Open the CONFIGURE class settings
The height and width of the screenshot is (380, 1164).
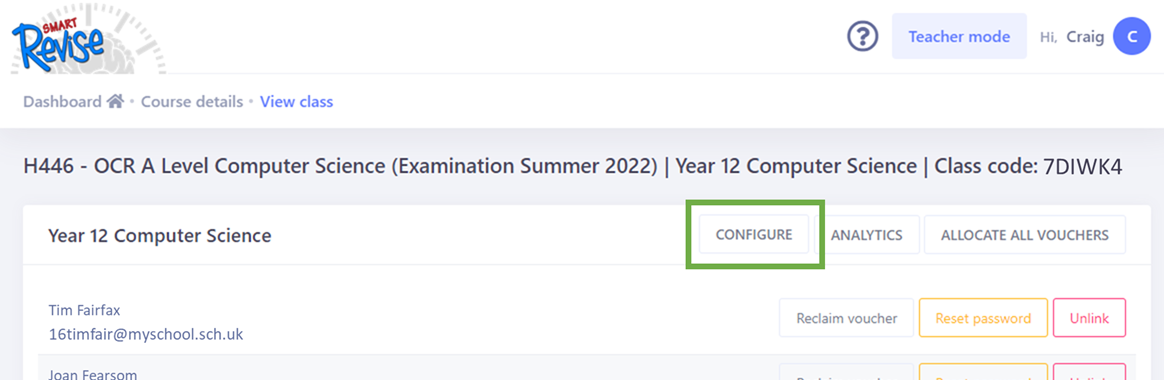coord(753,235)
